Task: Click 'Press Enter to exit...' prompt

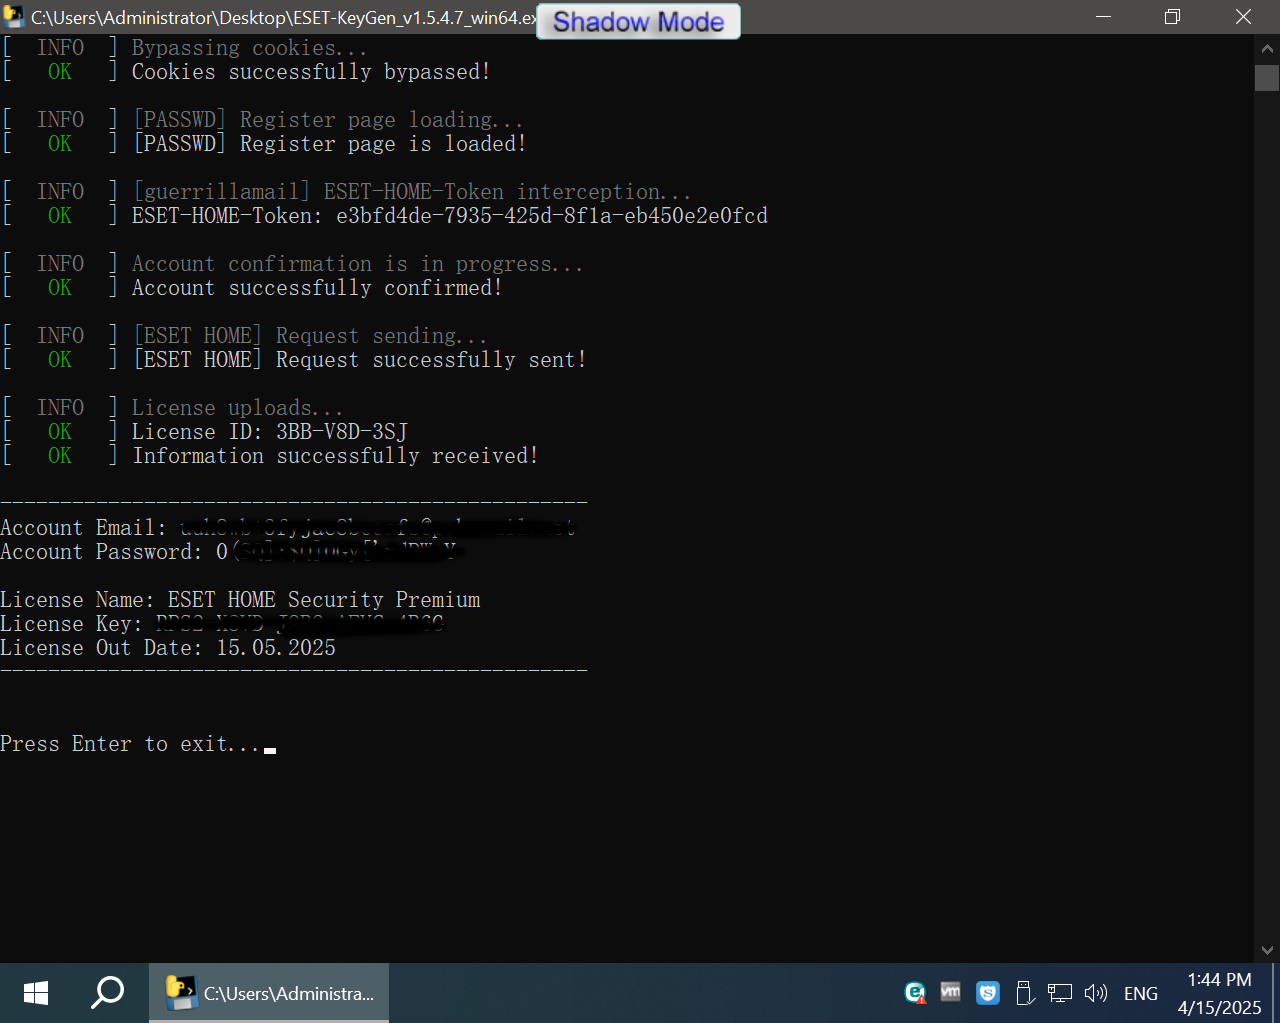Action: pos(130,744)
